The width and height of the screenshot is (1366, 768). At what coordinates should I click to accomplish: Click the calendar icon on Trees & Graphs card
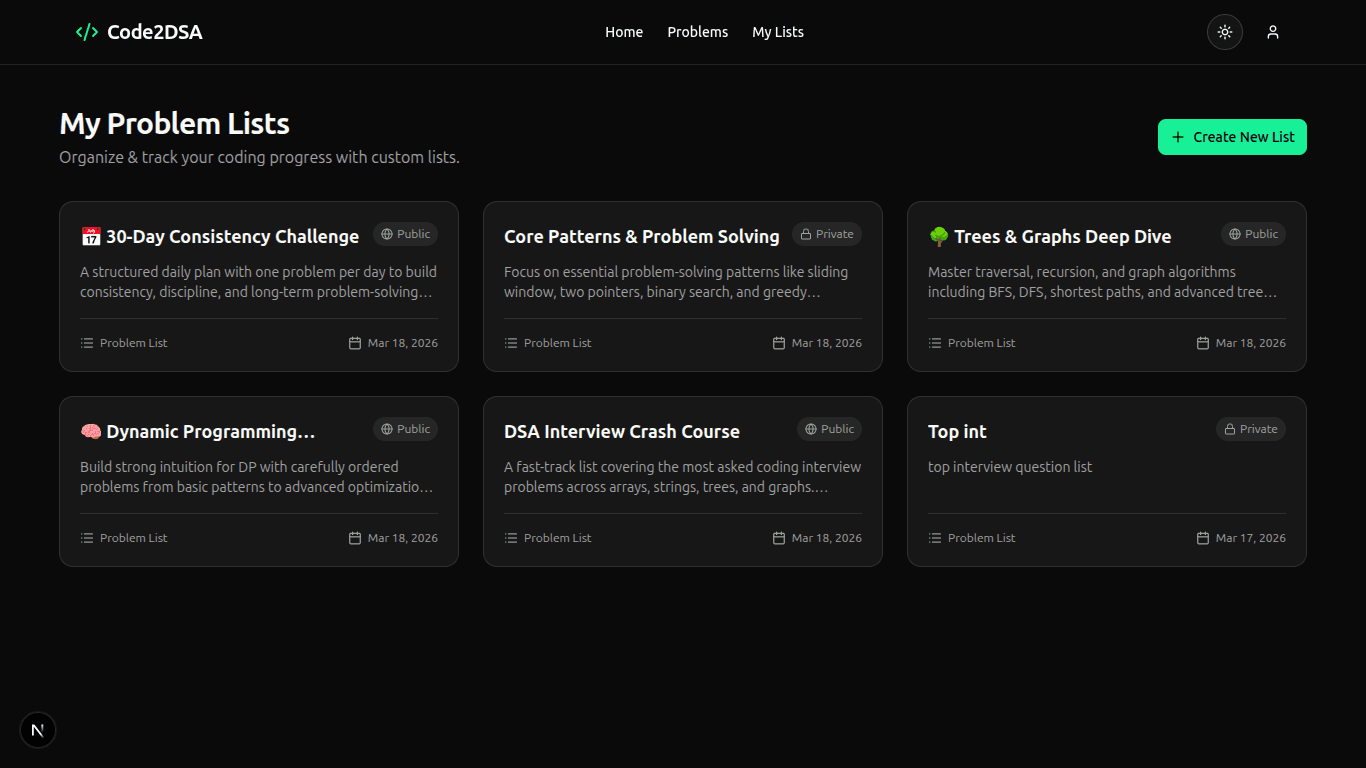pos(1203,343)
